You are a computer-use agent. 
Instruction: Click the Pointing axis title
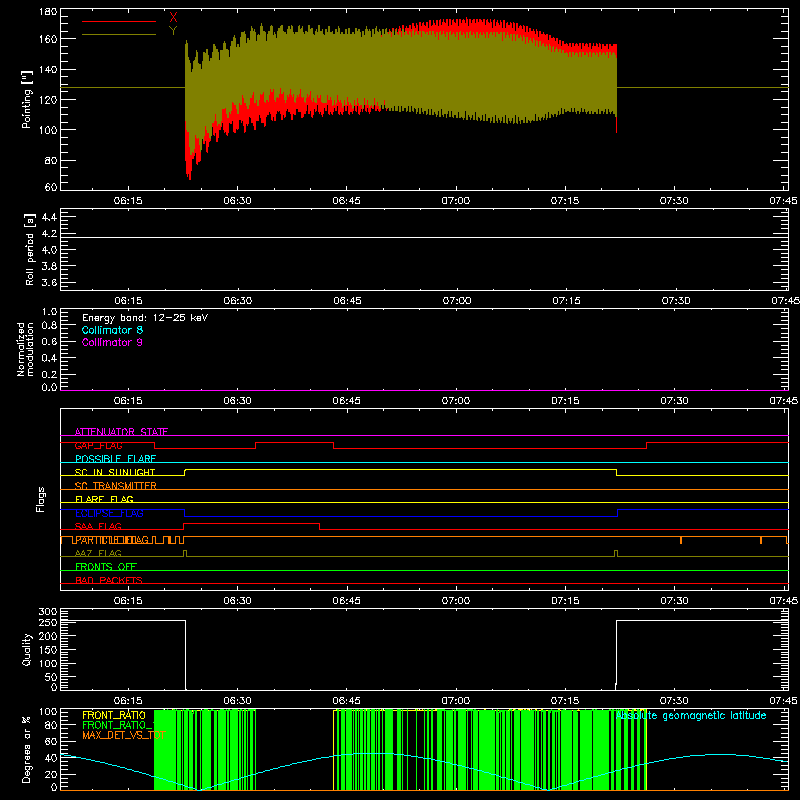(27, 99)
